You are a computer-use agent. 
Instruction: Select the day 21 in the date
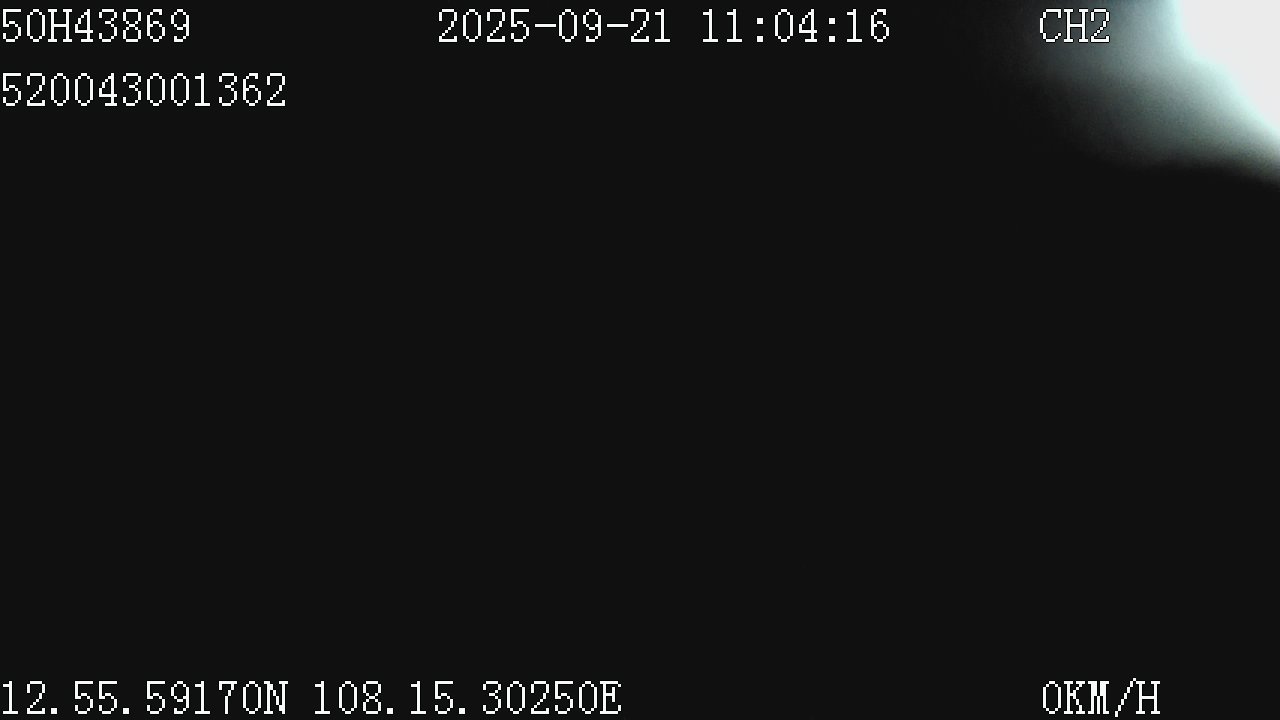tap(650, 27)
